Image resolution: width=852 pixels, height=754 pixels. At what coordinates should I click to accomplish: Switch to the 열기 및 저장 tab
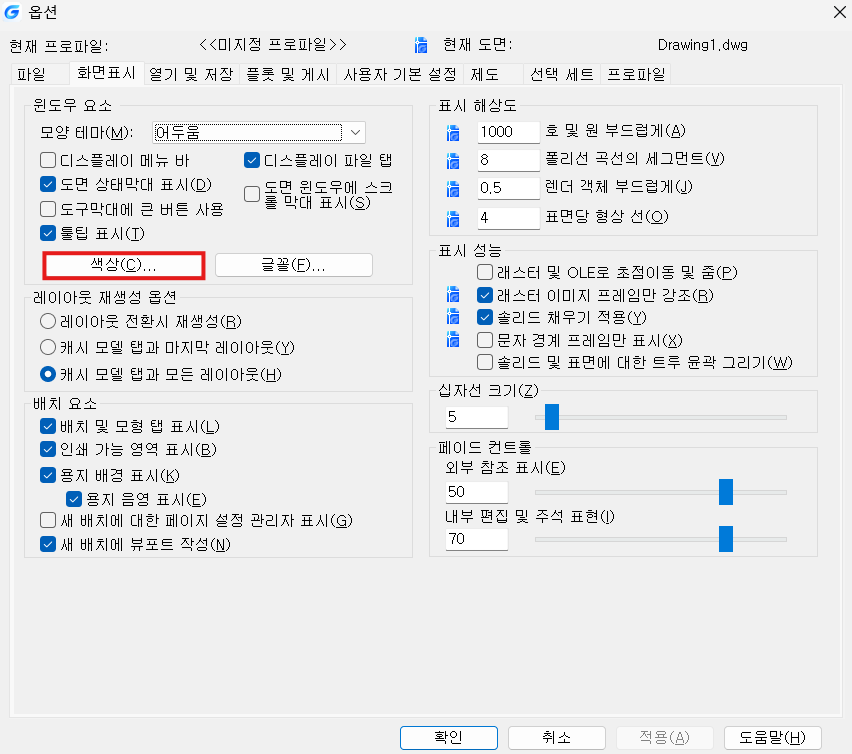point(190,74)
